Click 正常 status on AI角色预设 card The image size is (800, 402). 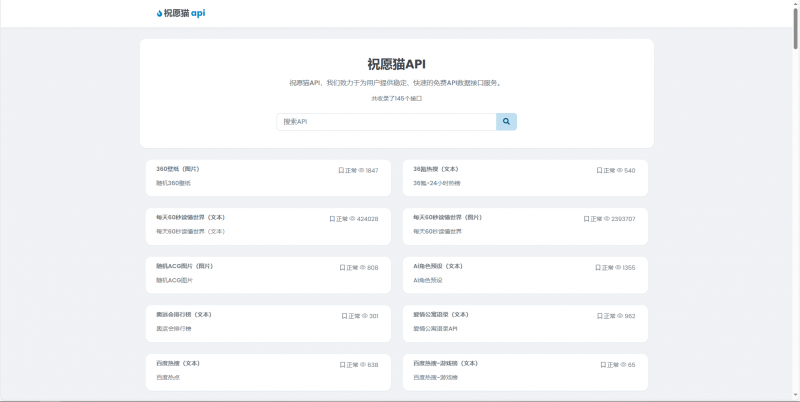tap(608, 267)
